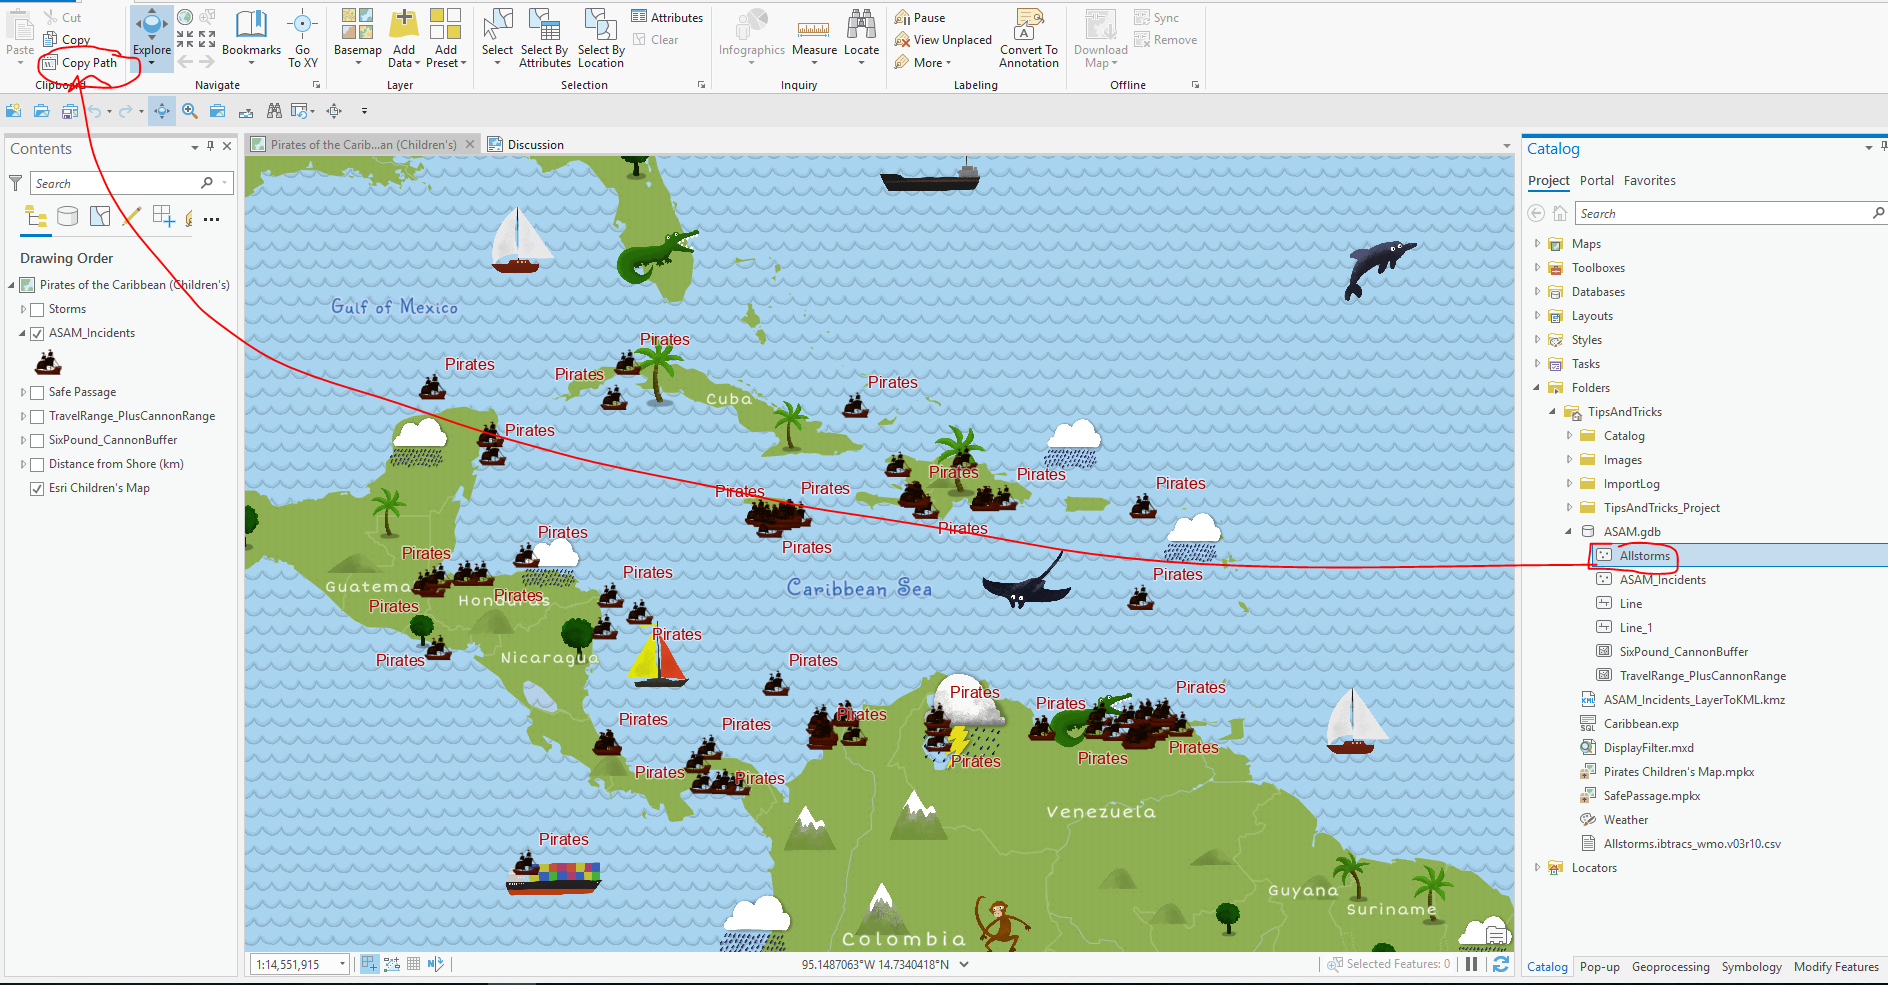Click the Add Data button
The height and width of the screenshot is (985, 1888).
[x=404, y=38]
